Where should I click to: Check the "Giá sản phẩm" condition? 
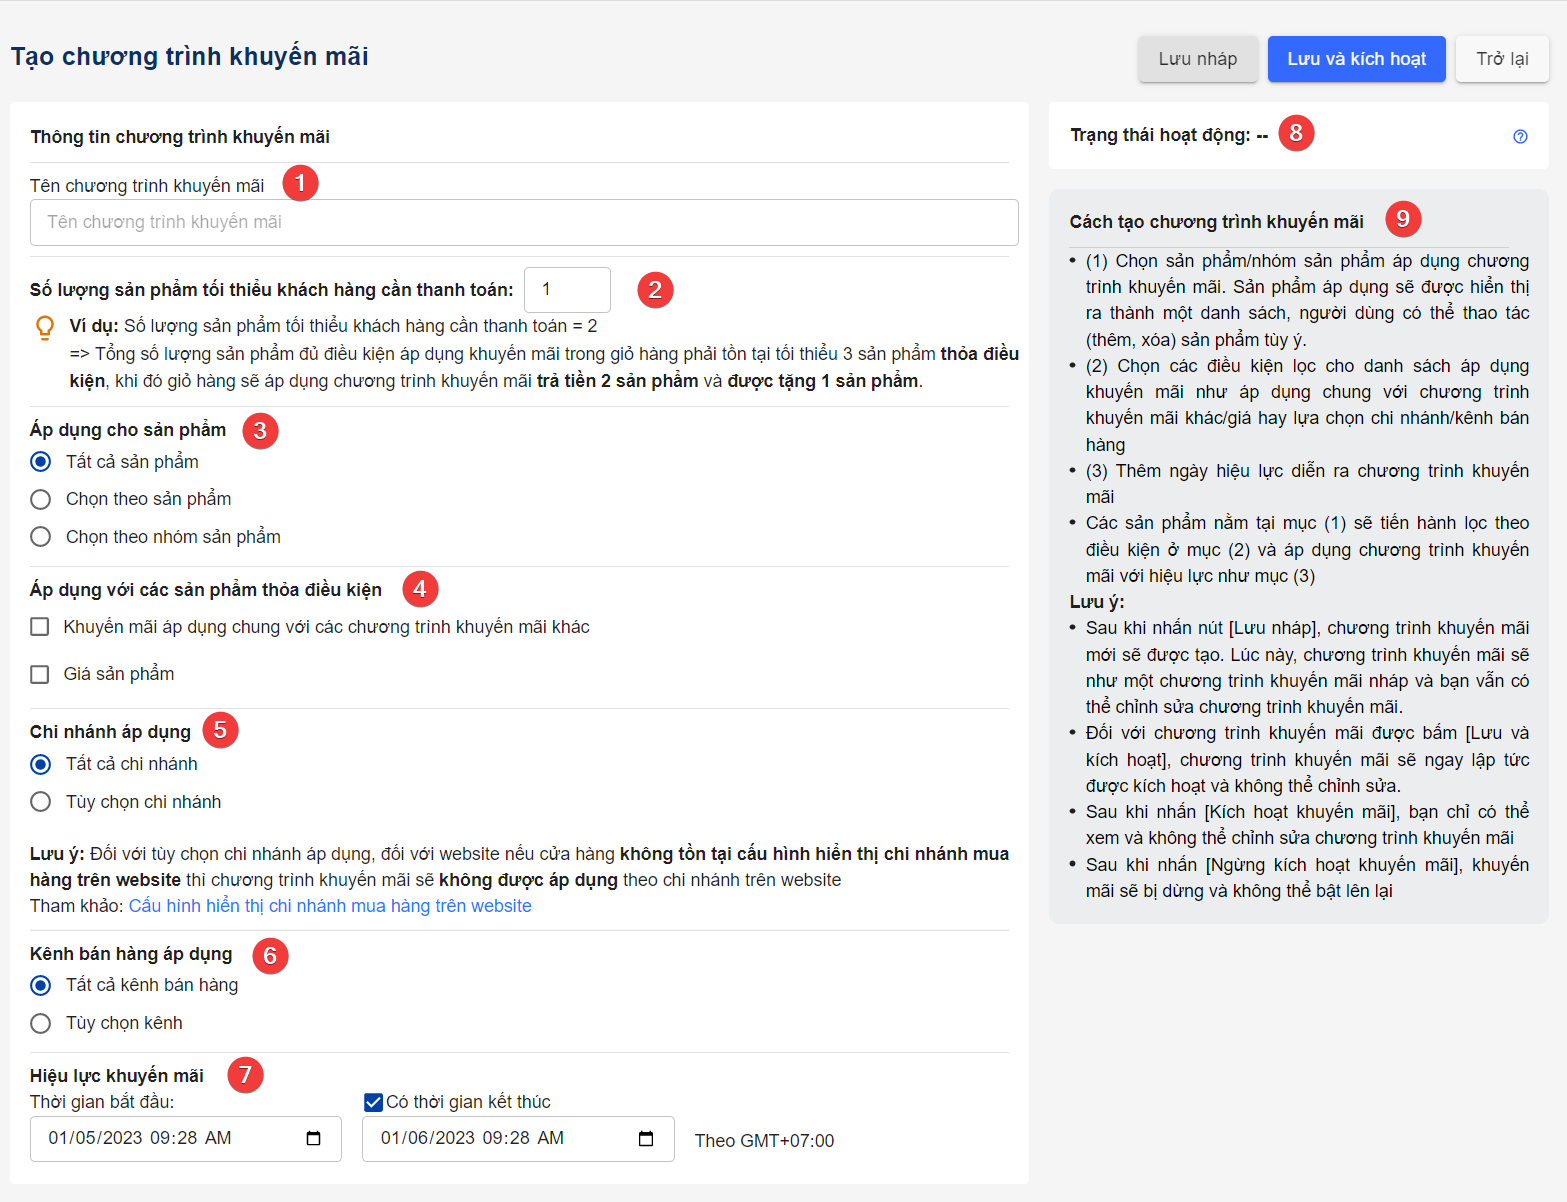pos(40,674)
